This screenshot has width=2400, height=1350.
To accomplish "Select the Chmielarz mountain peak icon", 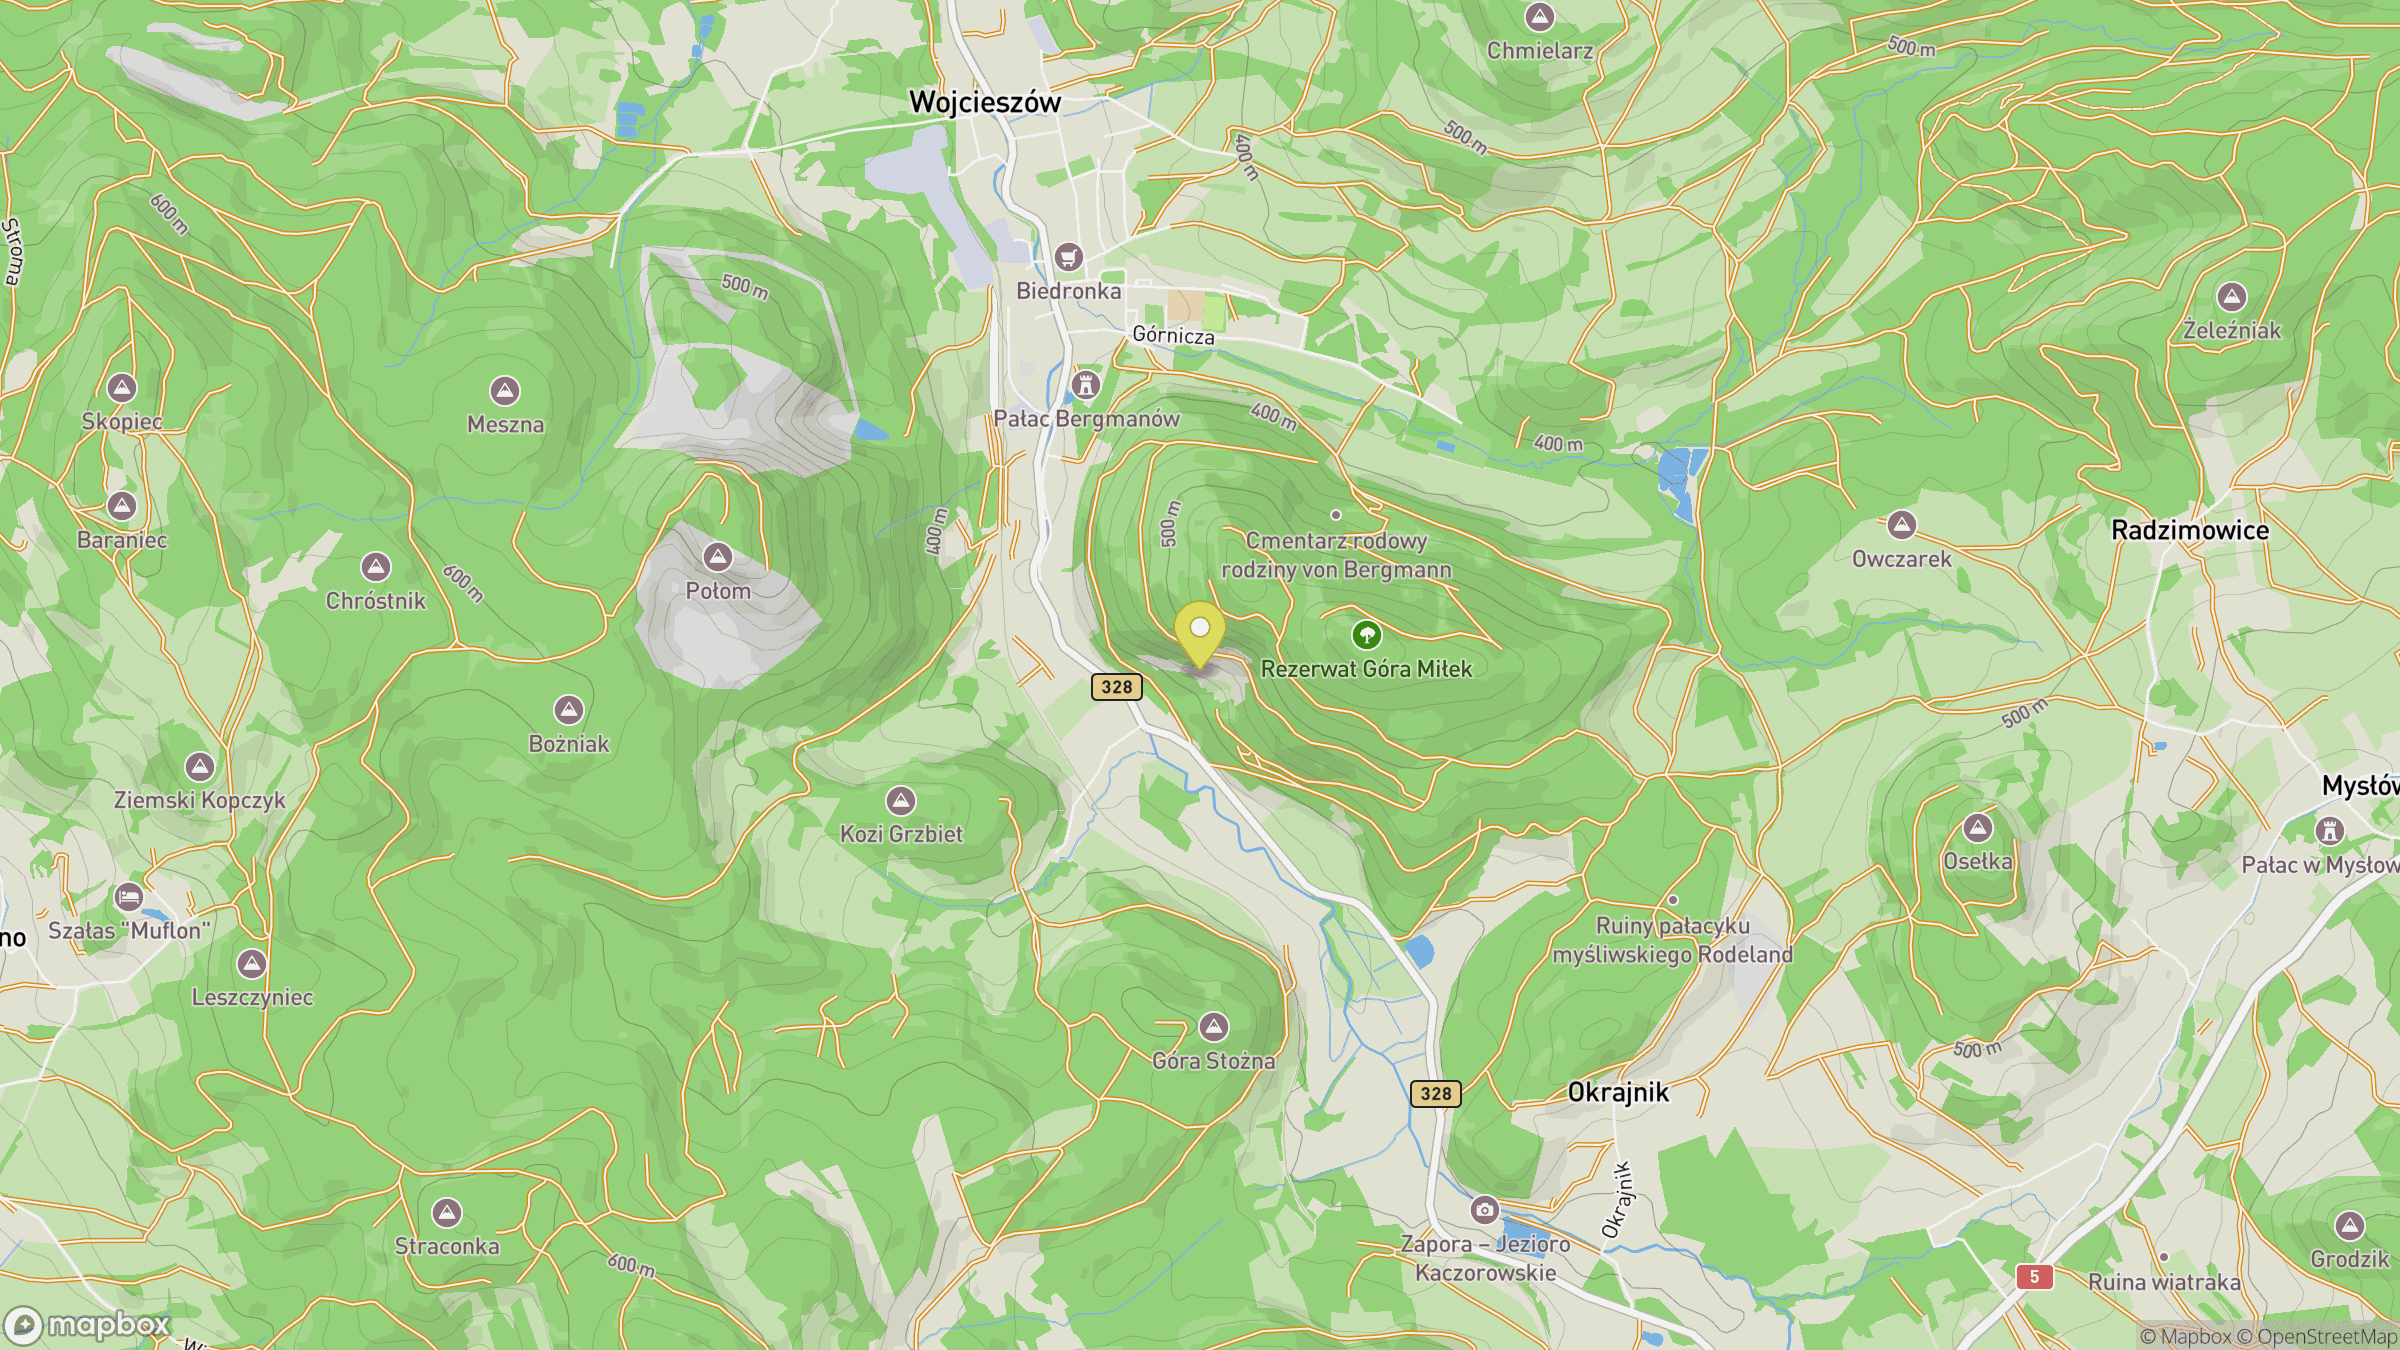I will [x=1539, y=17].
